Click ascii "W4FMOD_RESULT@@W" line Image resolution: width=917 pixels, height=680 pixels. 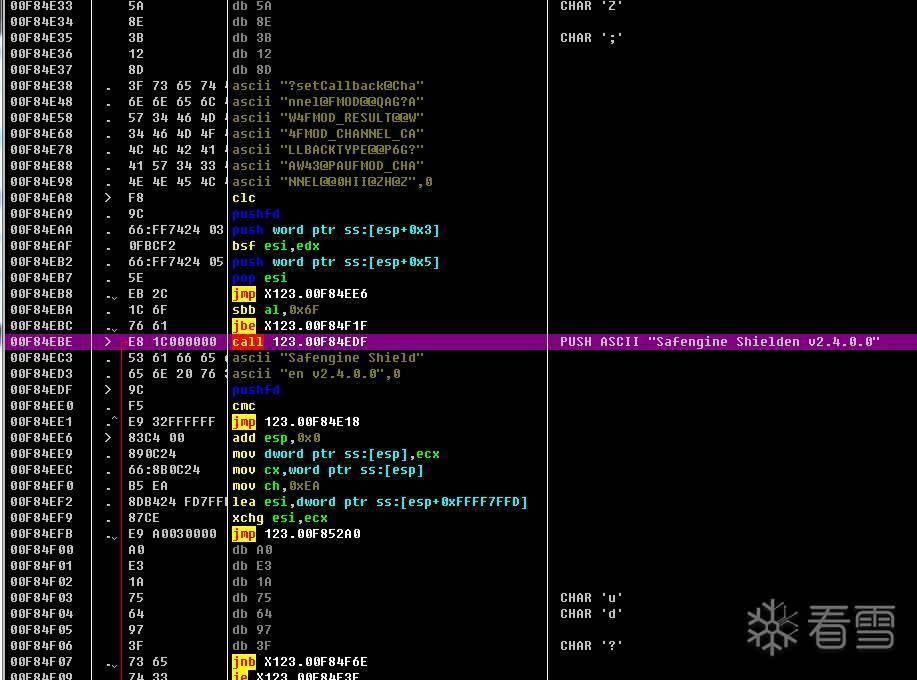[x=328, y=118]
